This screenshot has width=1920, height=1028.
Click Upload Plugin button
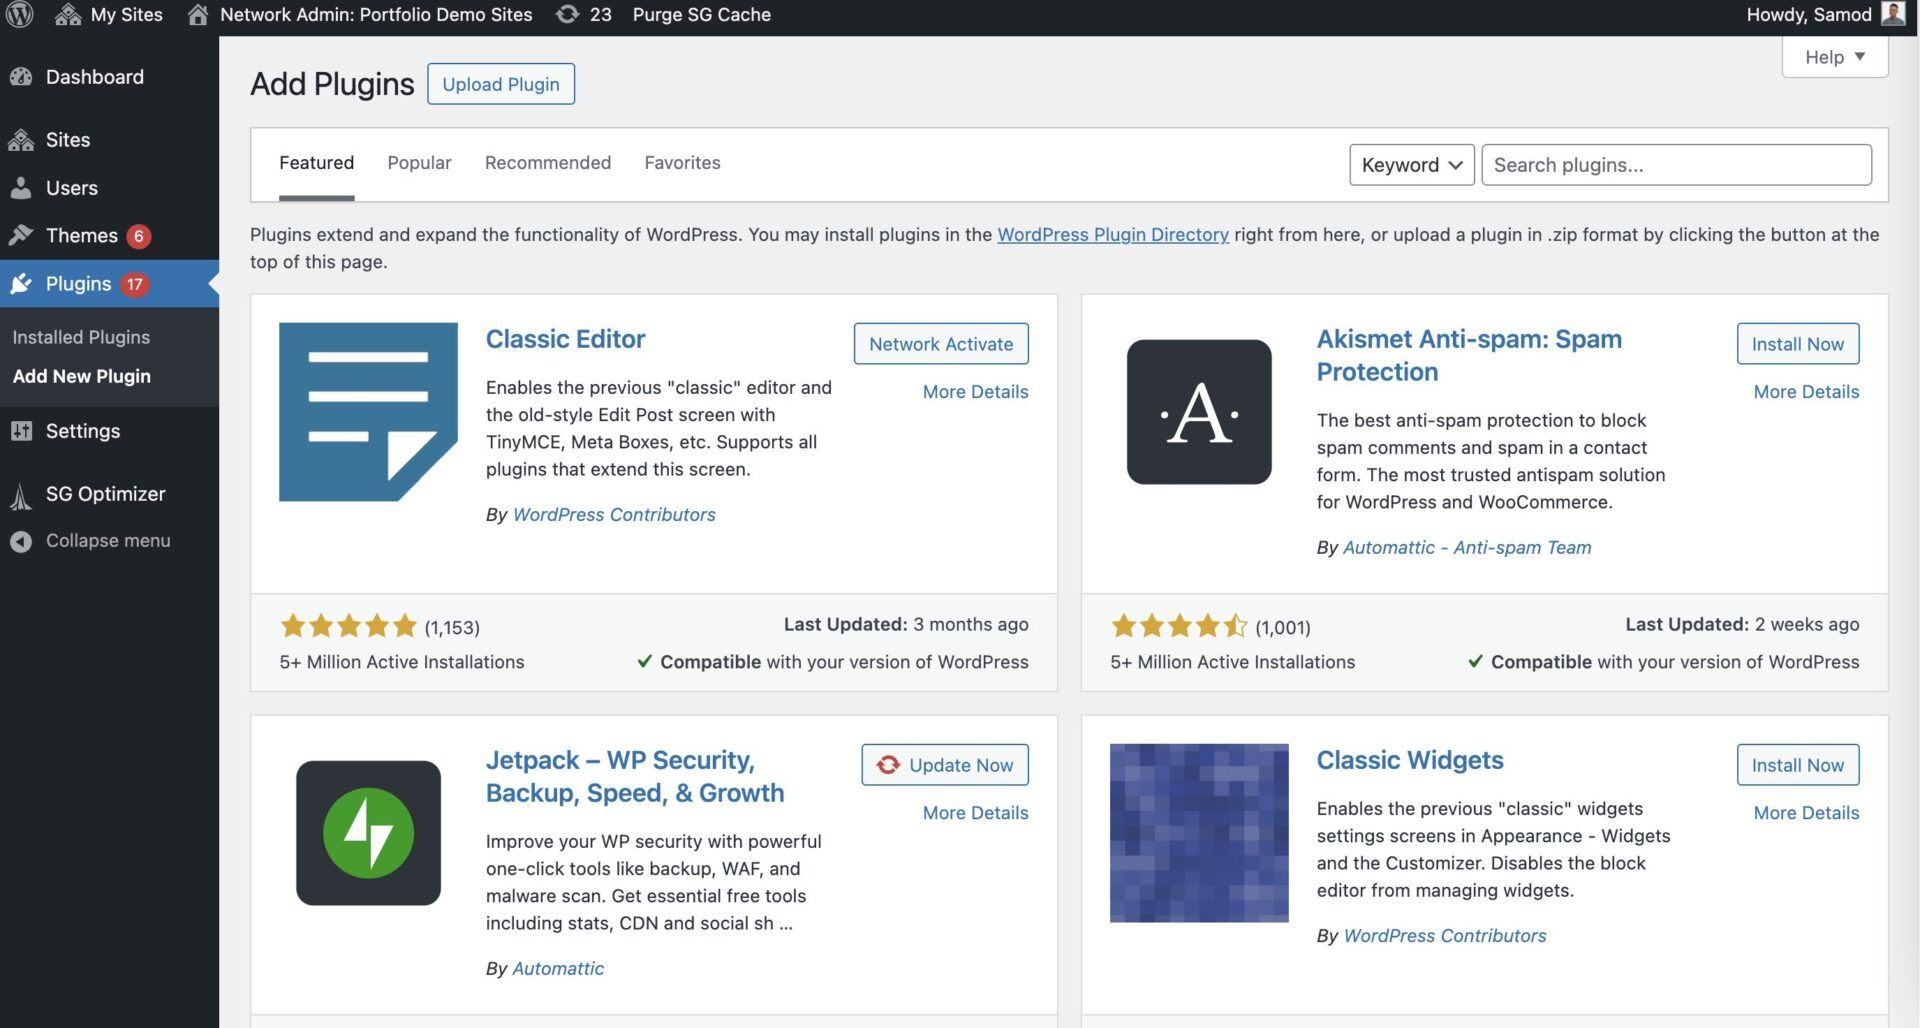click(501, 84)
